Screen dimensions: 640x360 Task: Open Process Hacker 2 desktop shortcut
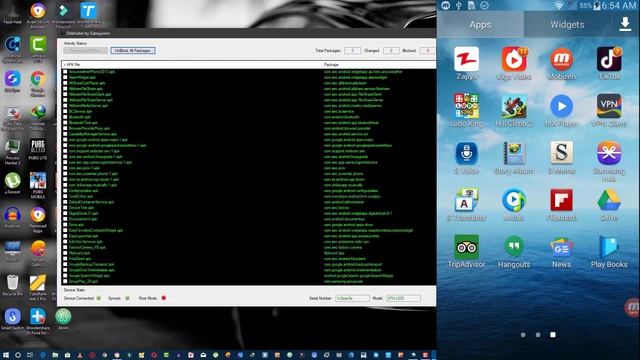pos(12,147)
